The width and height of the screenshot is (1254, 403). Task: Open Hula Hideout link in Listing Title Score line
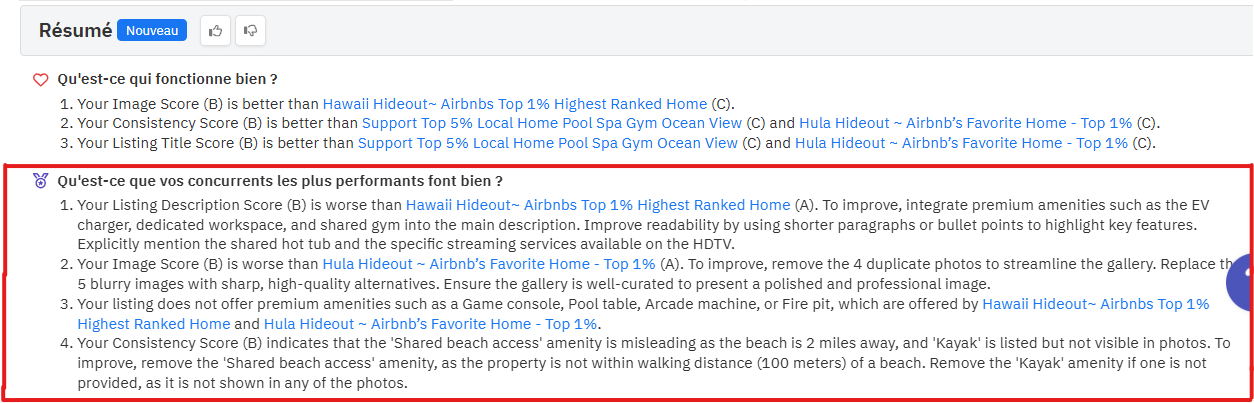click(961, 143)
